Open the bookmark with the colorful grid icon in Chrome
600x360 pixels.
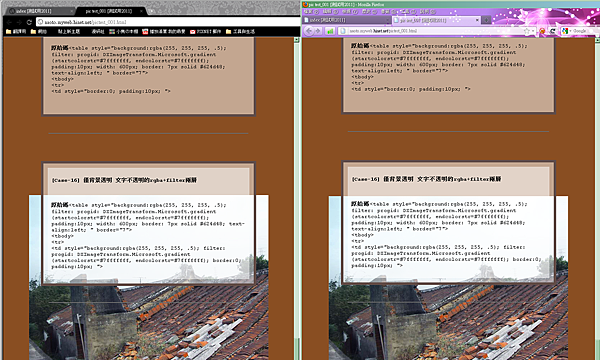pyautogui.click(x=123, y=31)
